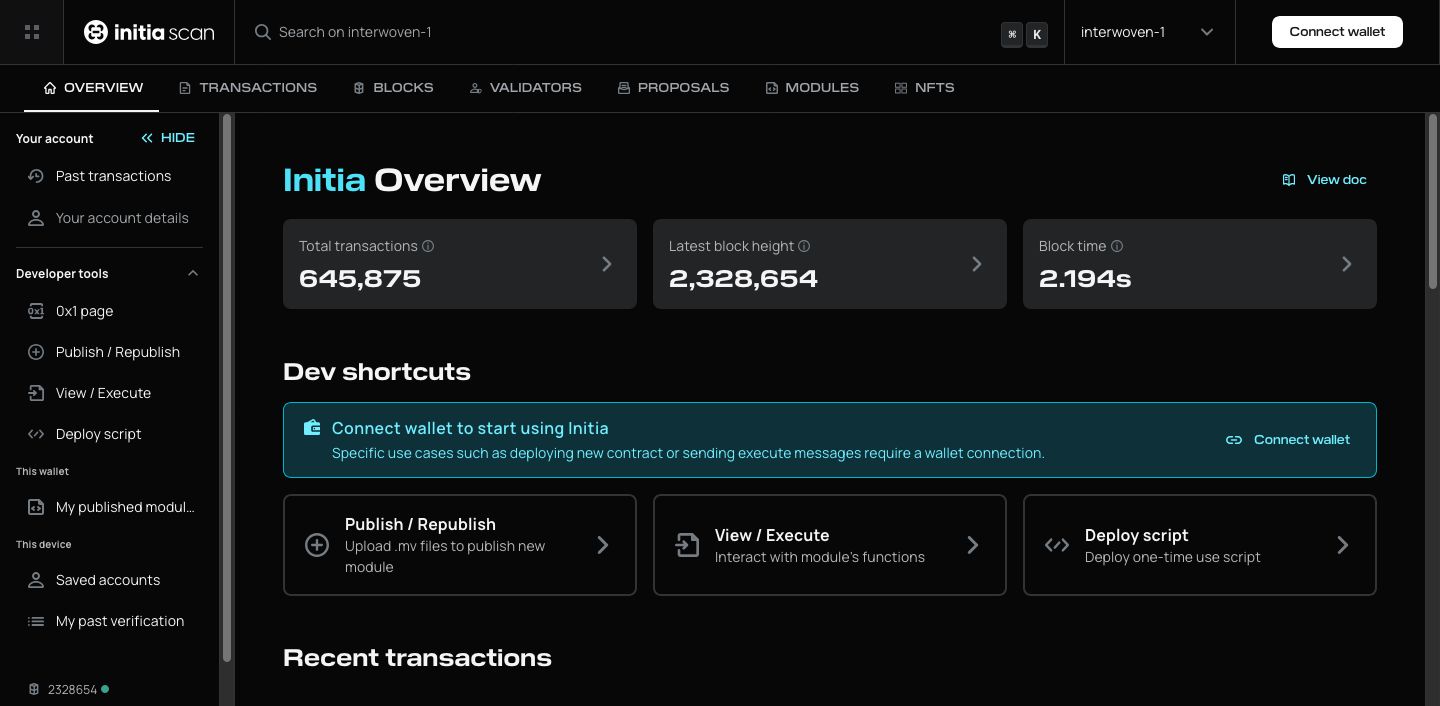This screenshot has width=1440, height=706.
Task: Click info icon beside Latest block height
Action: (x=804, y=246)
